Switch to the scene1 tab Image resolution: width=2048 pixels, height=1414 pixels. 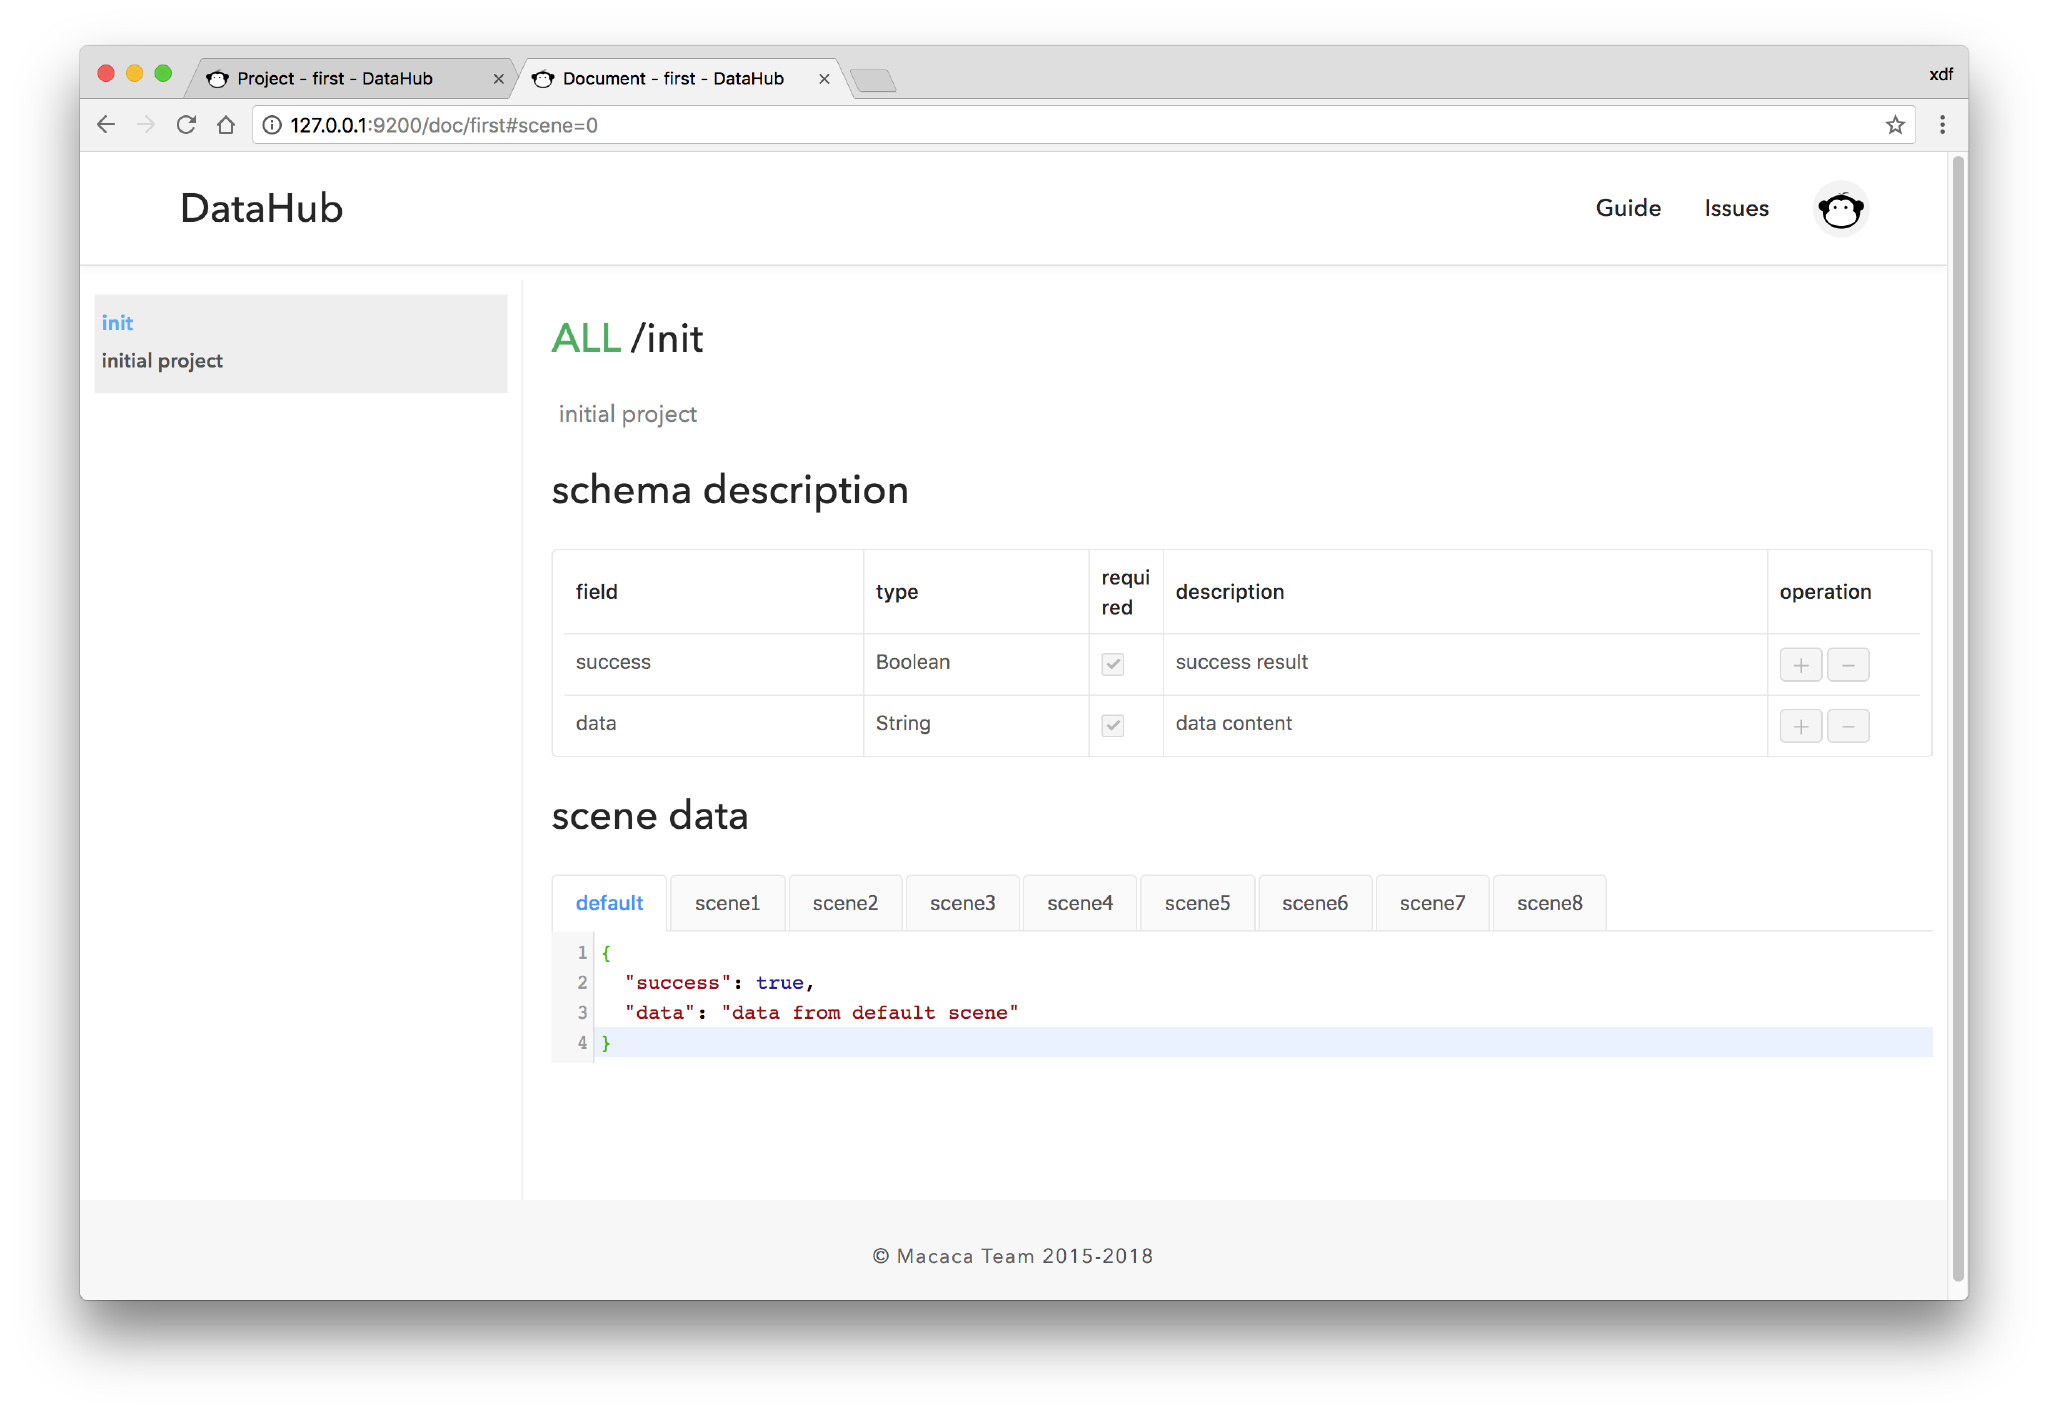pyautogui.click(x=727, y=903)
